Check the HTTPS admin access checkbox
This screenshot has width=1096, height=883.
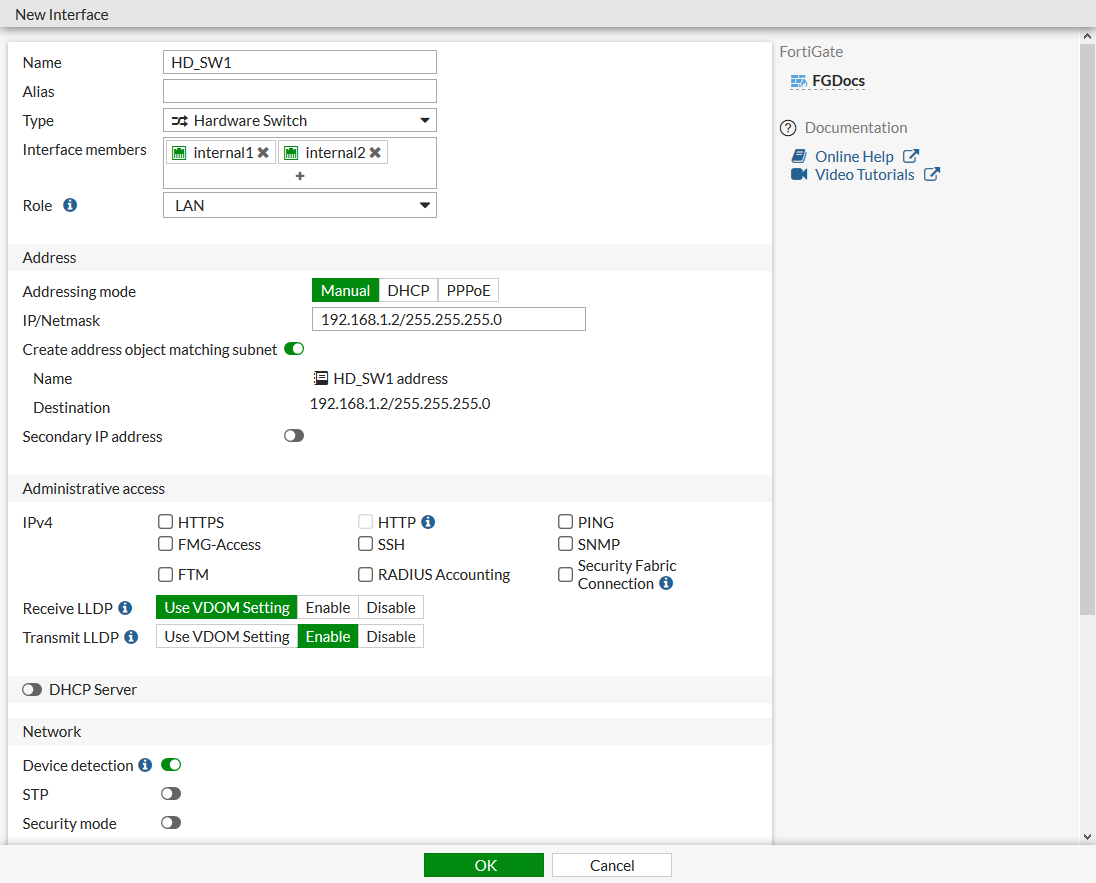point(165,521)
